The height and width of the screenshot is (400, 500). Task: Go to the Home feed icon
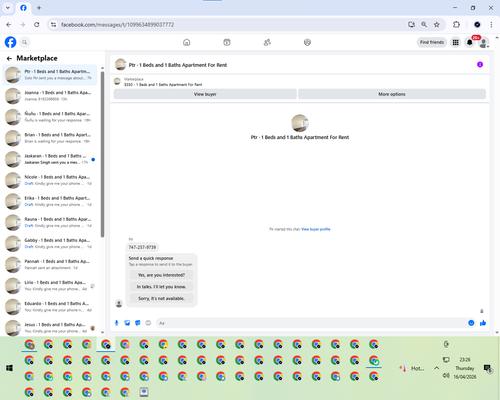click(x=187, y=42)
